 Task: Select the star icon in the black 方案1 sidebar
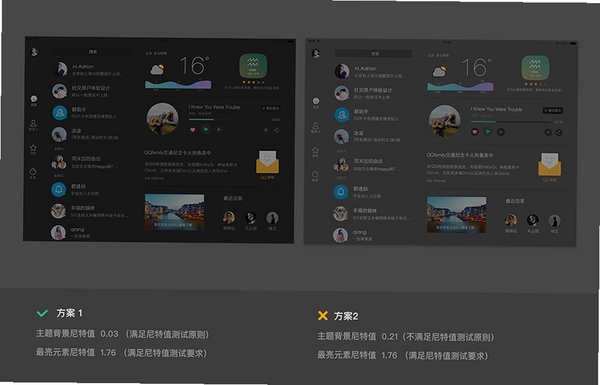[33, 148]
